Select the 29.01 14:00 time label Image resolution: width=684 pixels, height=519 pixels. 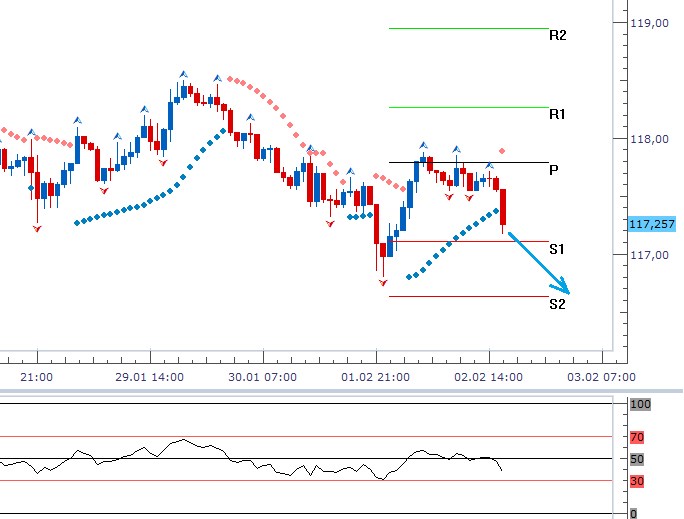coord(149,378)
